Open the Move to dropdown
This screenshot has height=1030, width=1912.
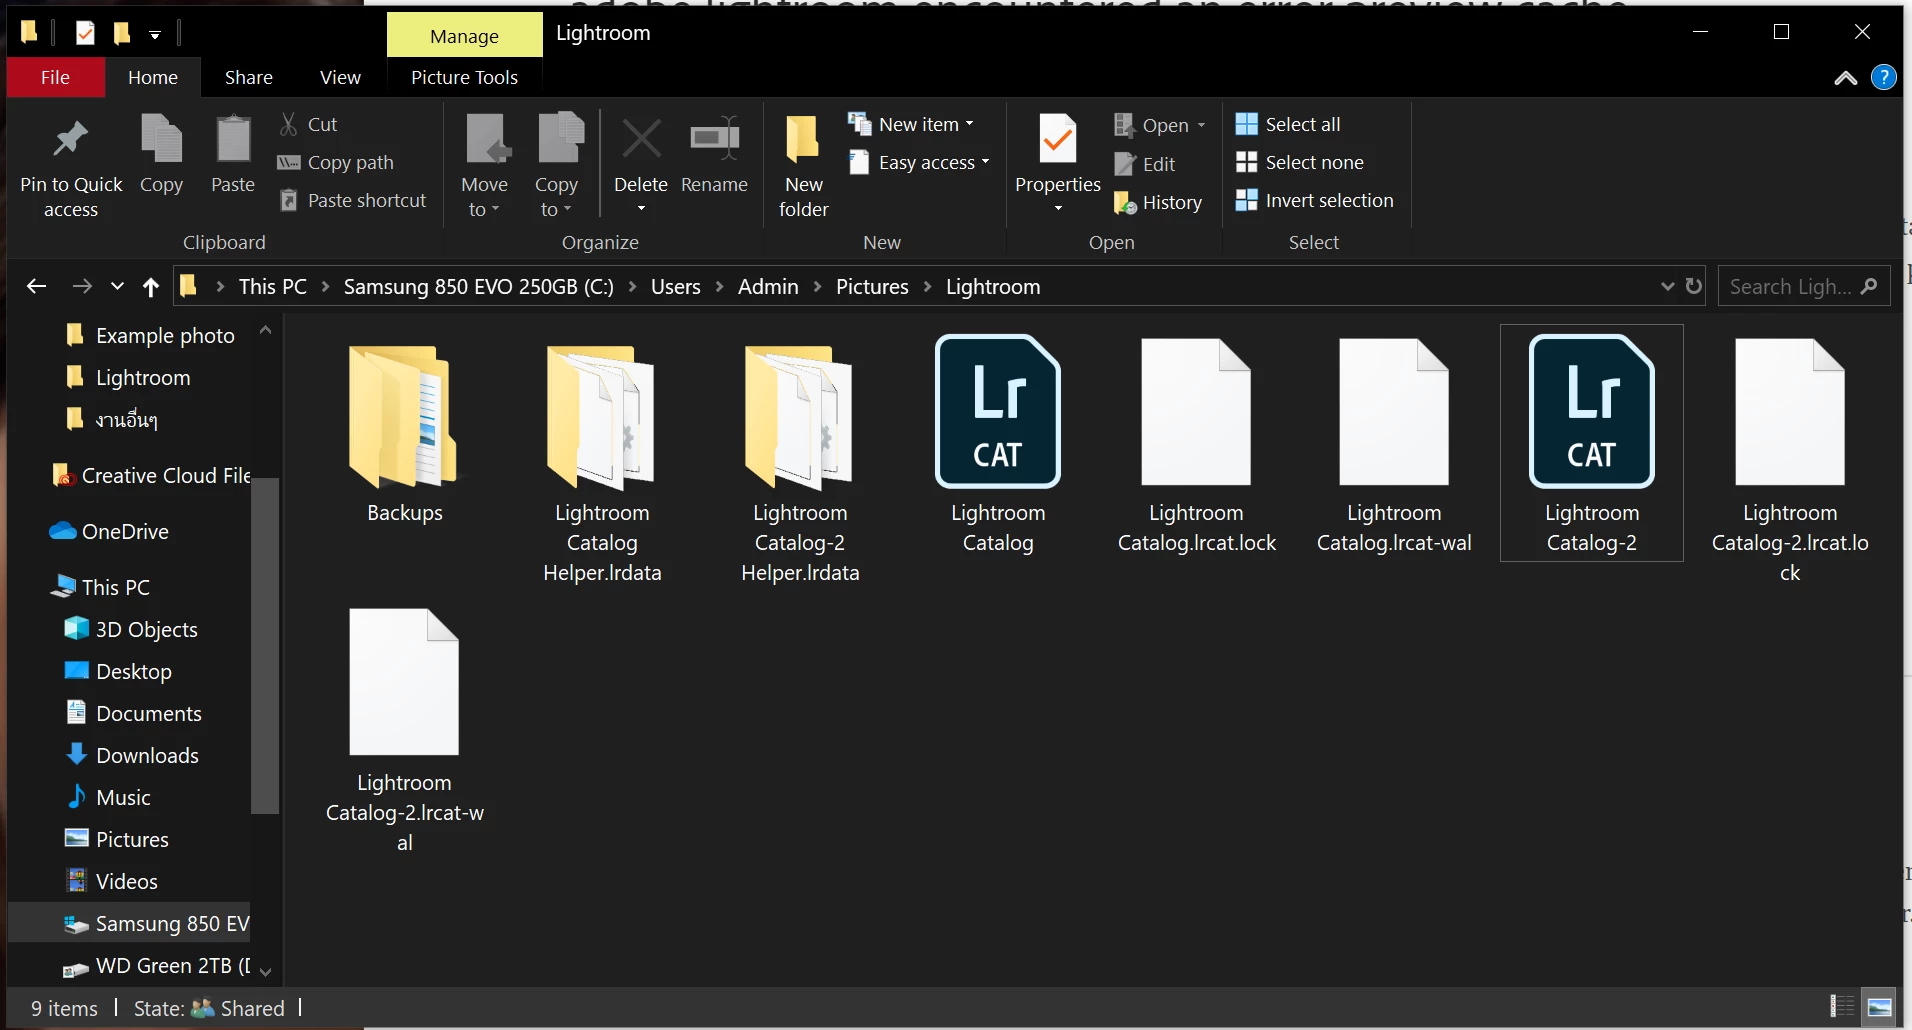click(484, 166)
